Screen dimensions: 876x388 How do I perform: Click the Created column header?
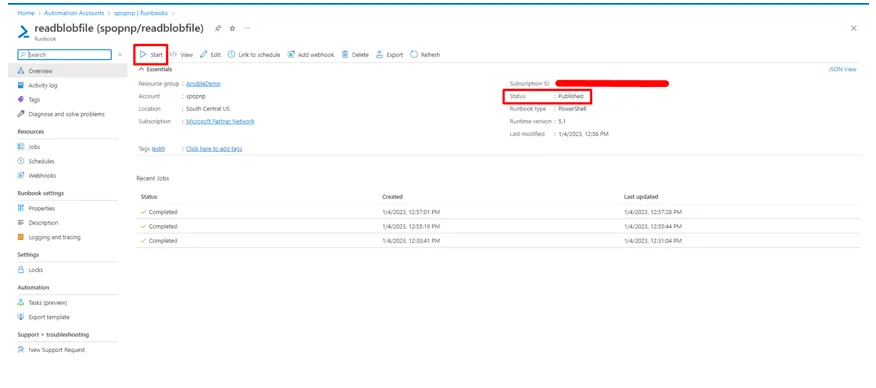[392, 197]
